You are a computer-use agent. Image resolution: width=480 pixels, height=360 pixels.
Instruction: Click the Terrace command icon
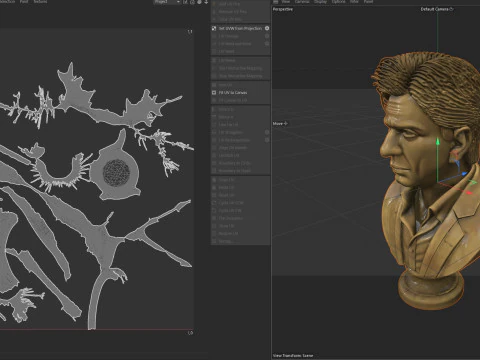(x=214, y=241)
